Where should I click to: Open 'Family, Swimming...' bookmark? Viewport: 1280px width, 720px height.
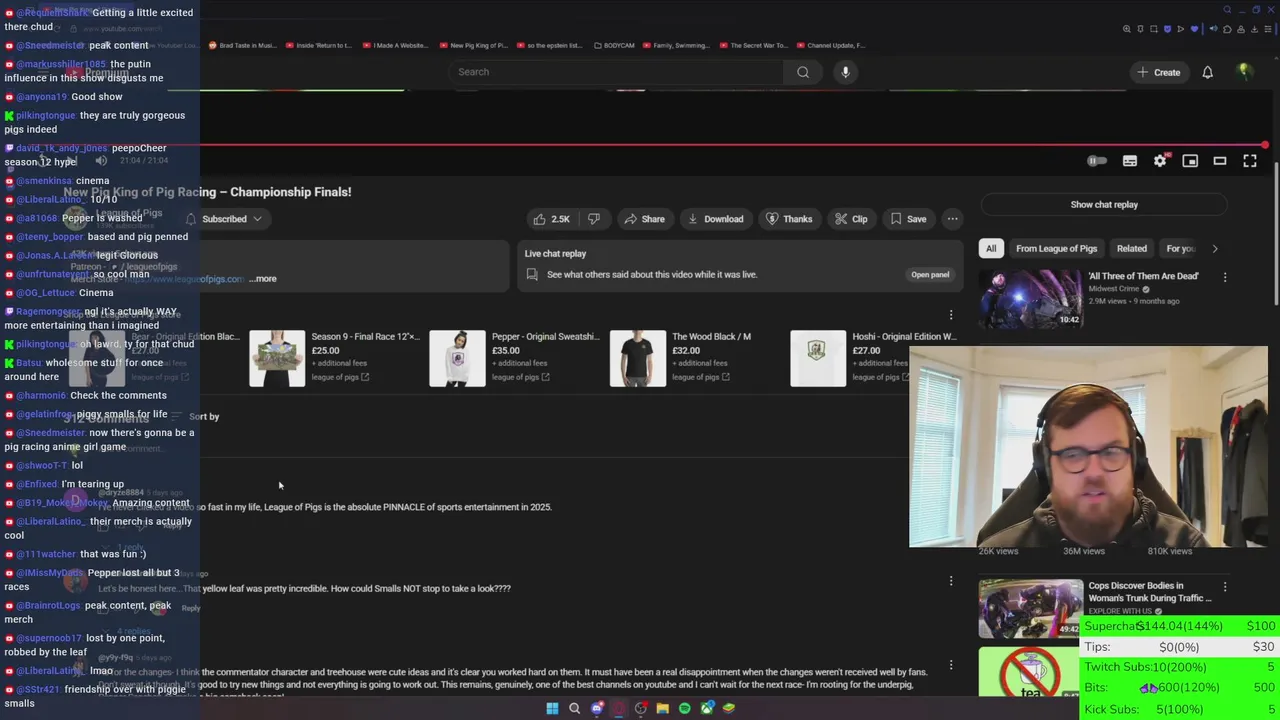coord(676,45)
